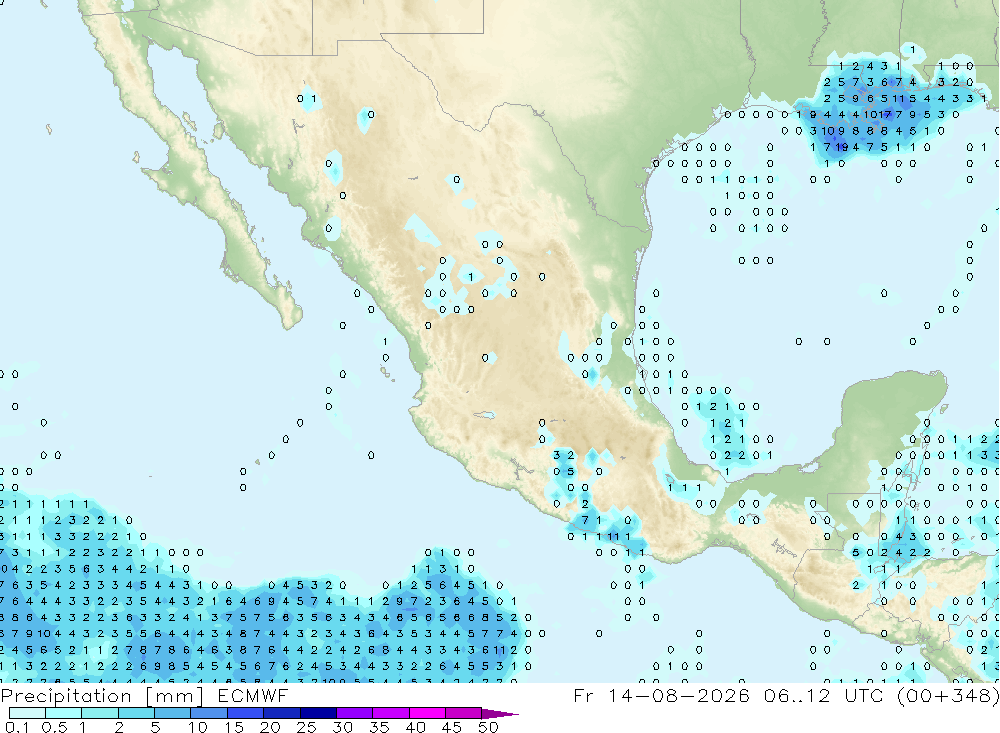
Task: Click the '[mm]' unit label
Action: (175, 696)
